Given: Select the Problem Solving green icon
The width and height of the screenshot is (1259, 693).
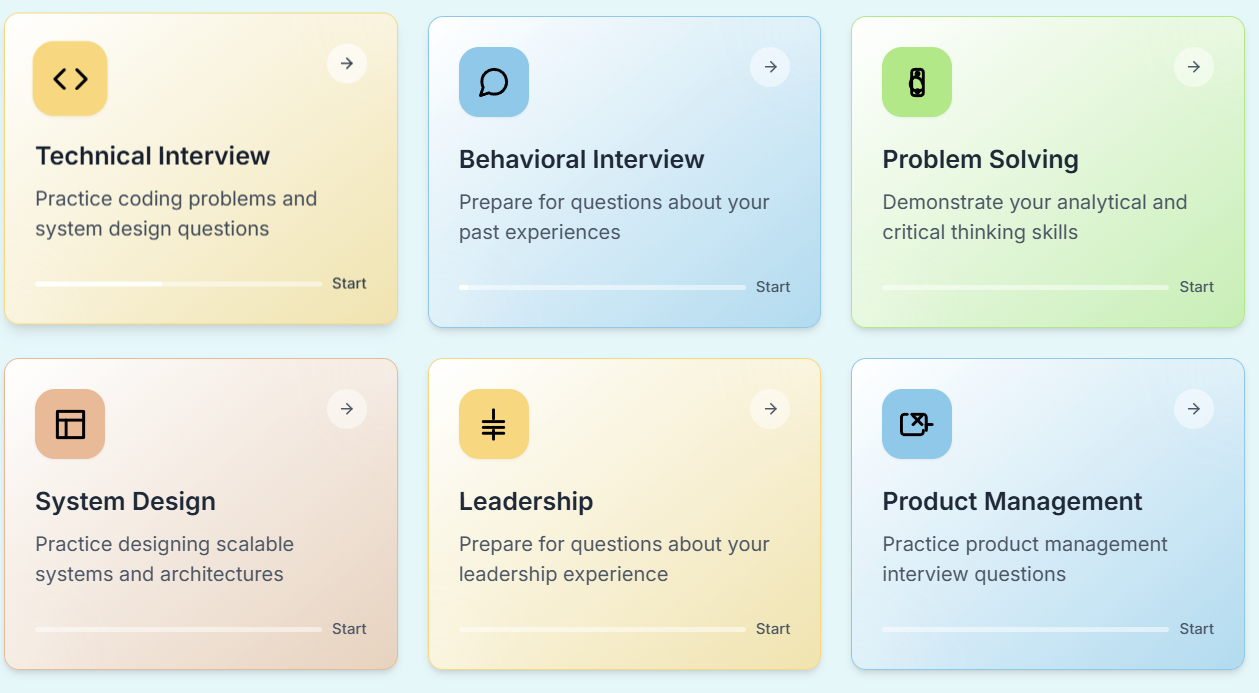Looking at the screenshot, I should coord(916,82).
